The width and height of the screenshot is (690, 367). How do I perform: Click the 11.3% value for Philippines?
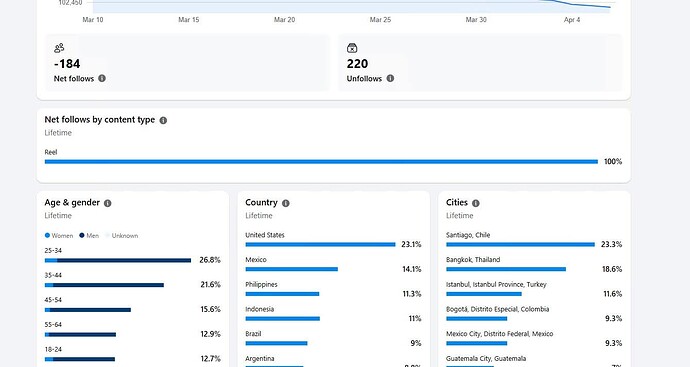pyautogui.click(x=412, y=294)
